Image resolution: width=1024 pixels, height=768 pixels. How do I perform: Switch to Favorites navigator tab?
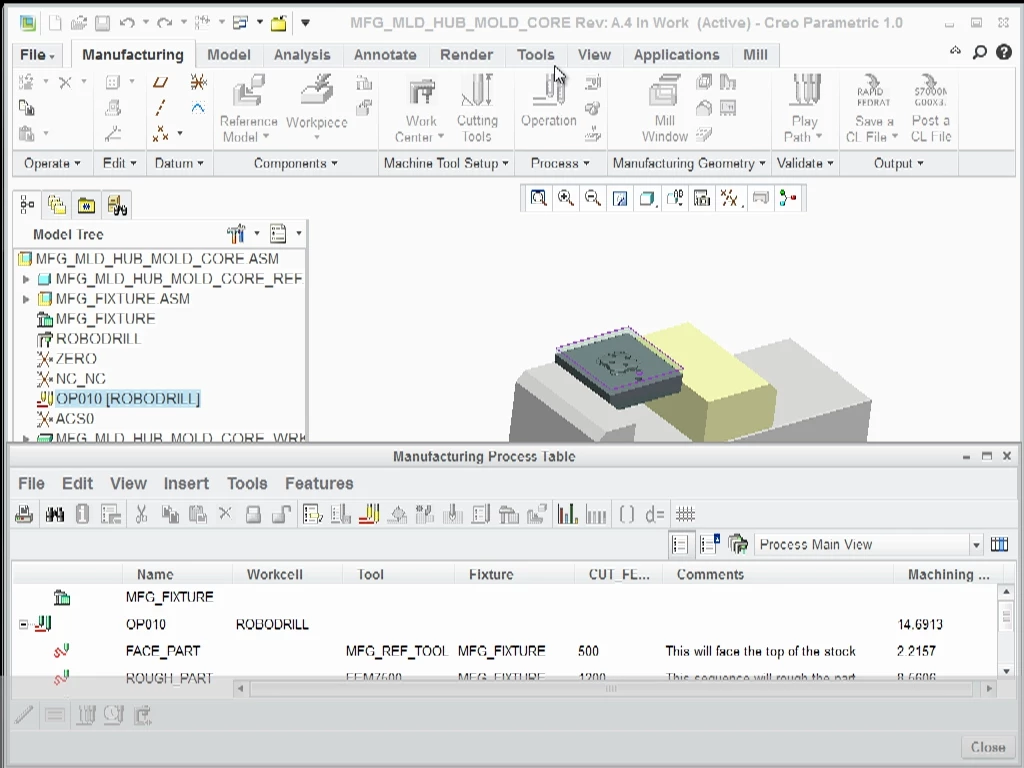[x=86, y=206]
